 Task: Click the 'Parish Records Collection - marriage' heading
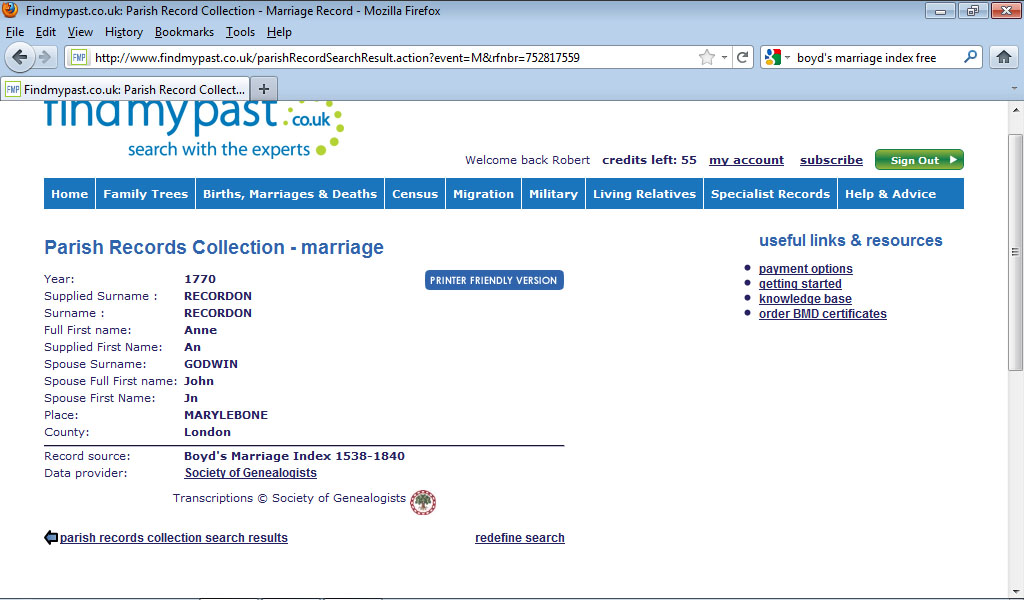tap(214, 247)
